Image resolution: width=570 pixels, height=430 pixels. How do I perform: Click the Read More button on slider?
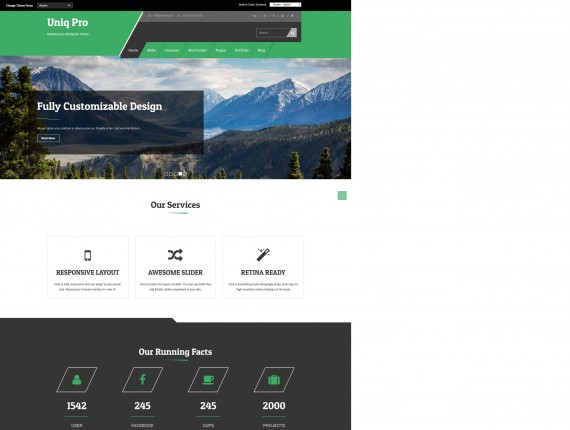tap(48, 138)
